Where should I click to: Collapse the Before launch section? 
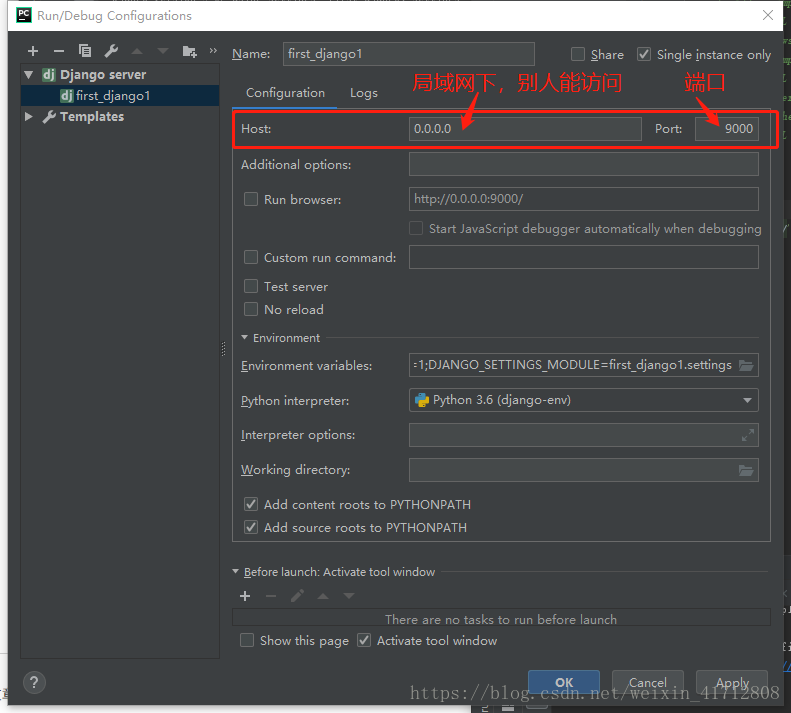click(236, 572)
